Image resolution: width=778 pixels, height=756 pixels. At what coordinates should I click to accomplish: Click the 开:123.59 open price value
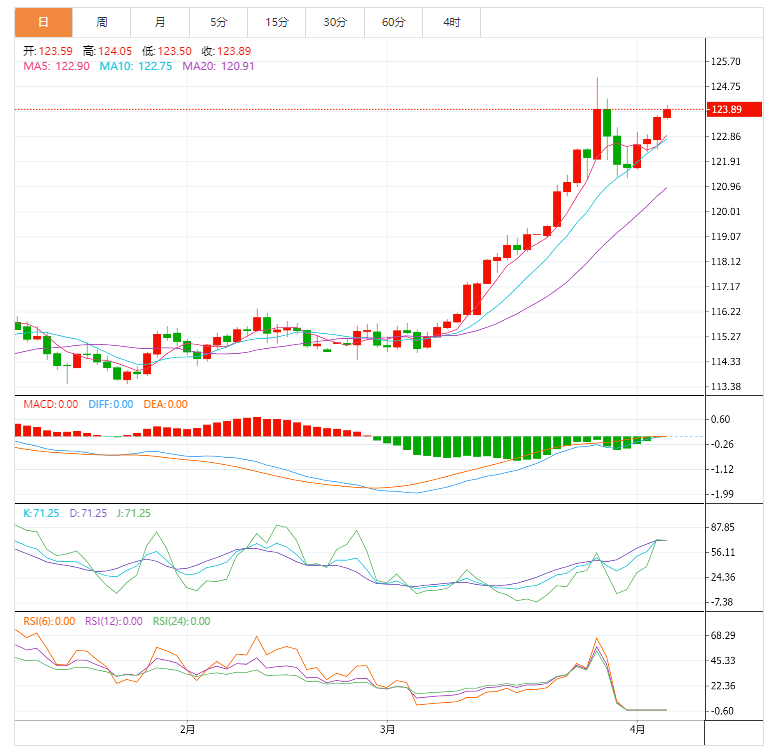[48, 51]
